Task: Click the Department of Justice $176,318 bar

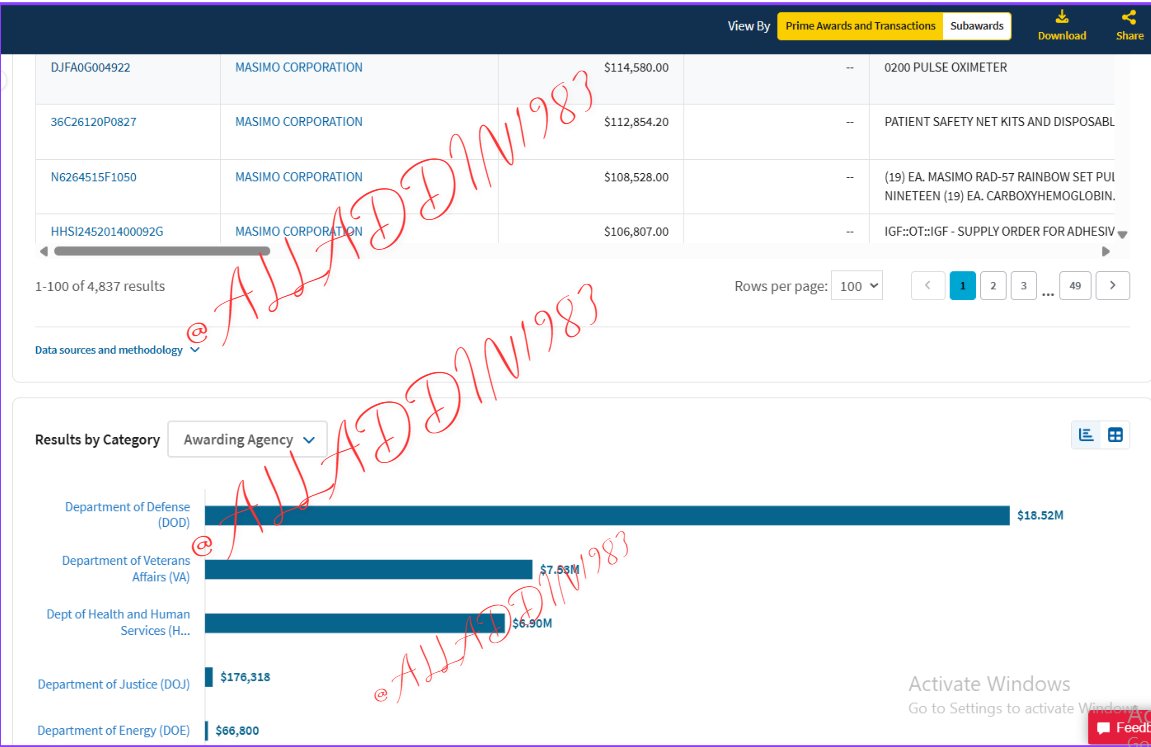Action: point(209,677)
